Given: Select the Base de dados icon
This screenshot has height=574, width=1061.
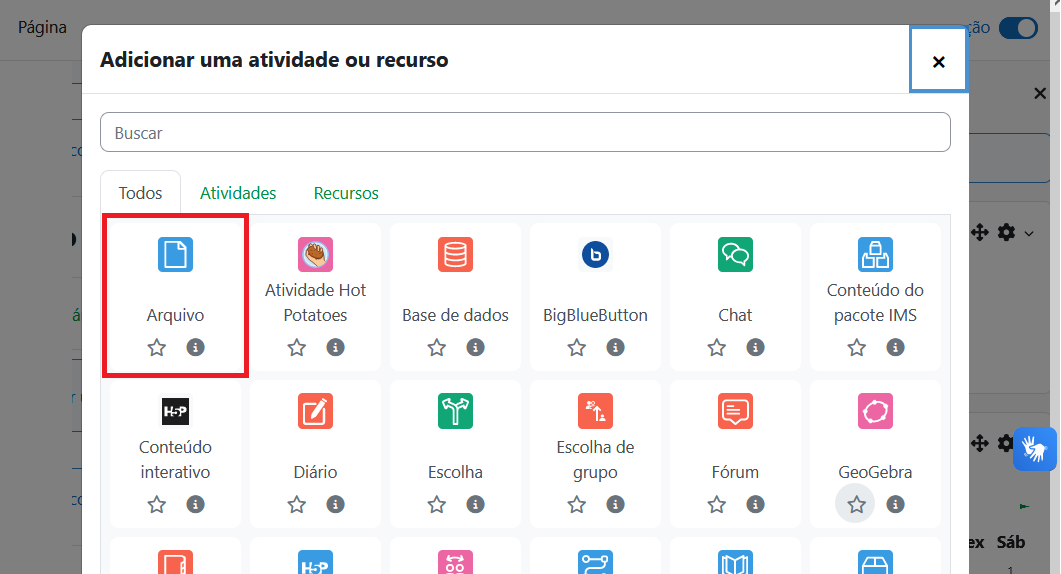Looking at the screenshot, I should tap(455, 255).
